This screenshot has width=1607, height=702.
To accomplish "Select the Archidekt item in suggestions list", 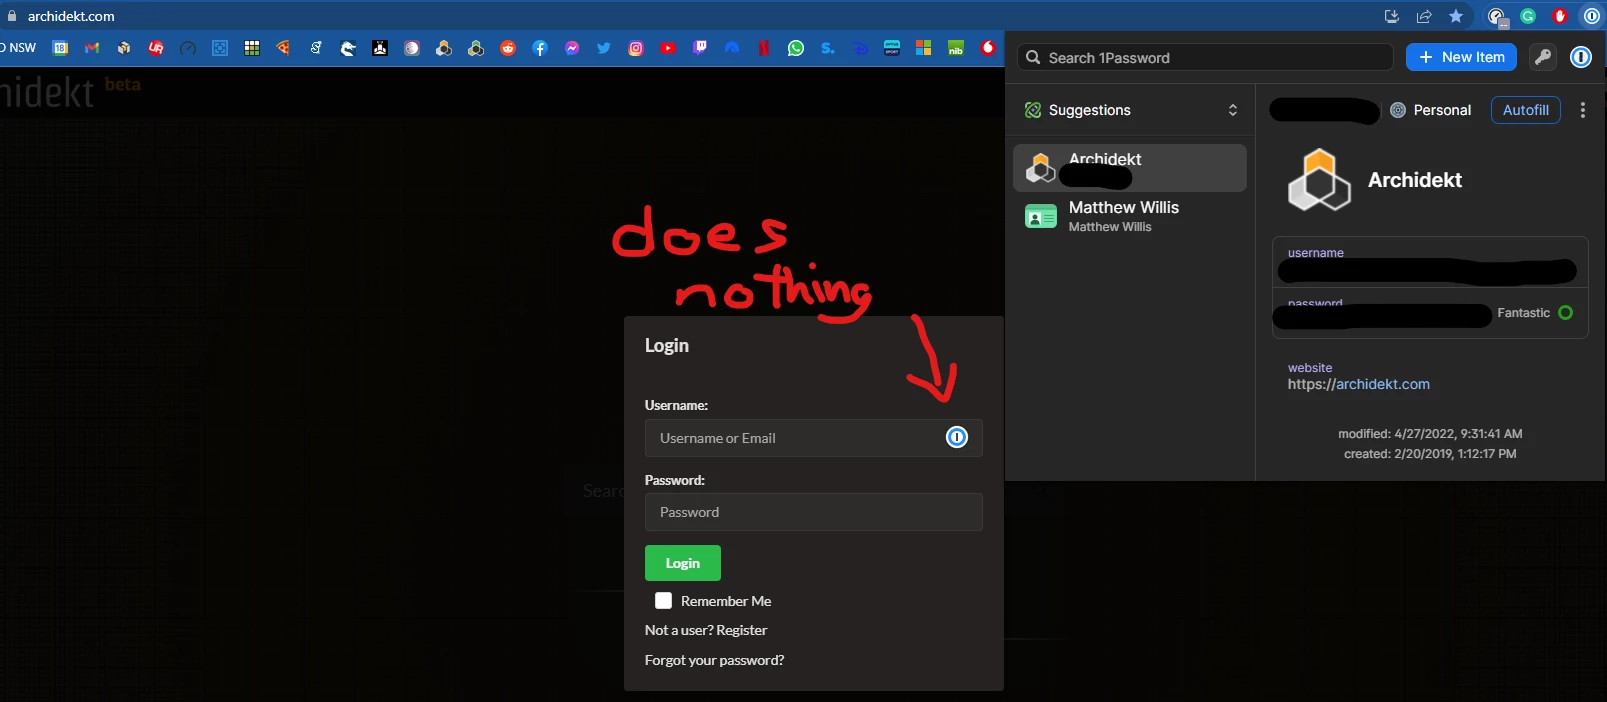I will point(1130,168).
